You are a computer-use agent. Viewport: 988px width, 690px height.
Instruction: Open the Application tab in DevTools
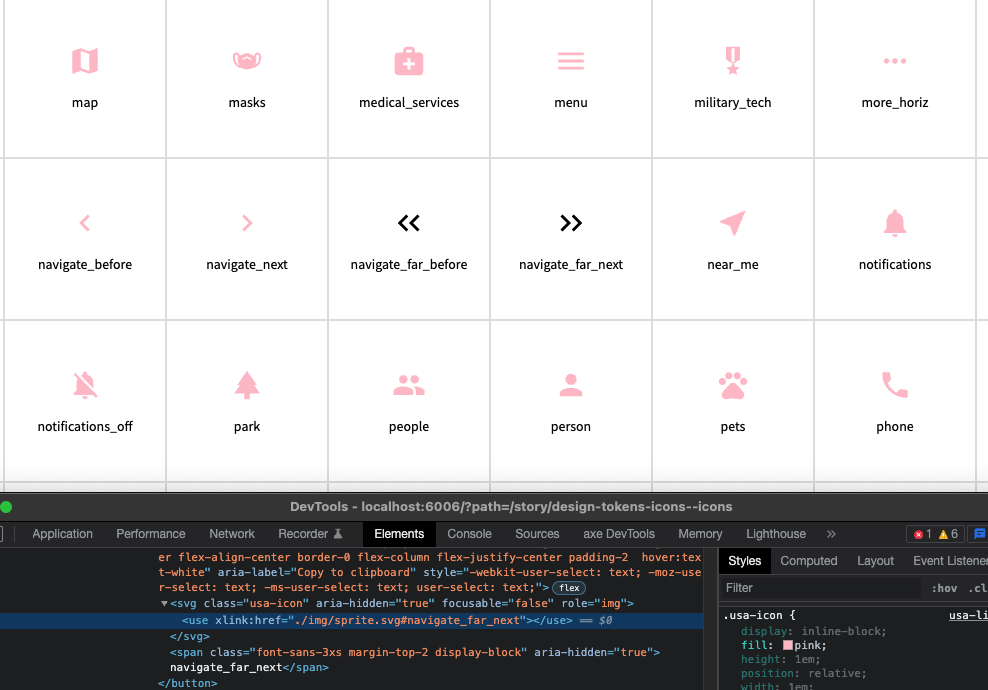click(62, 534)
